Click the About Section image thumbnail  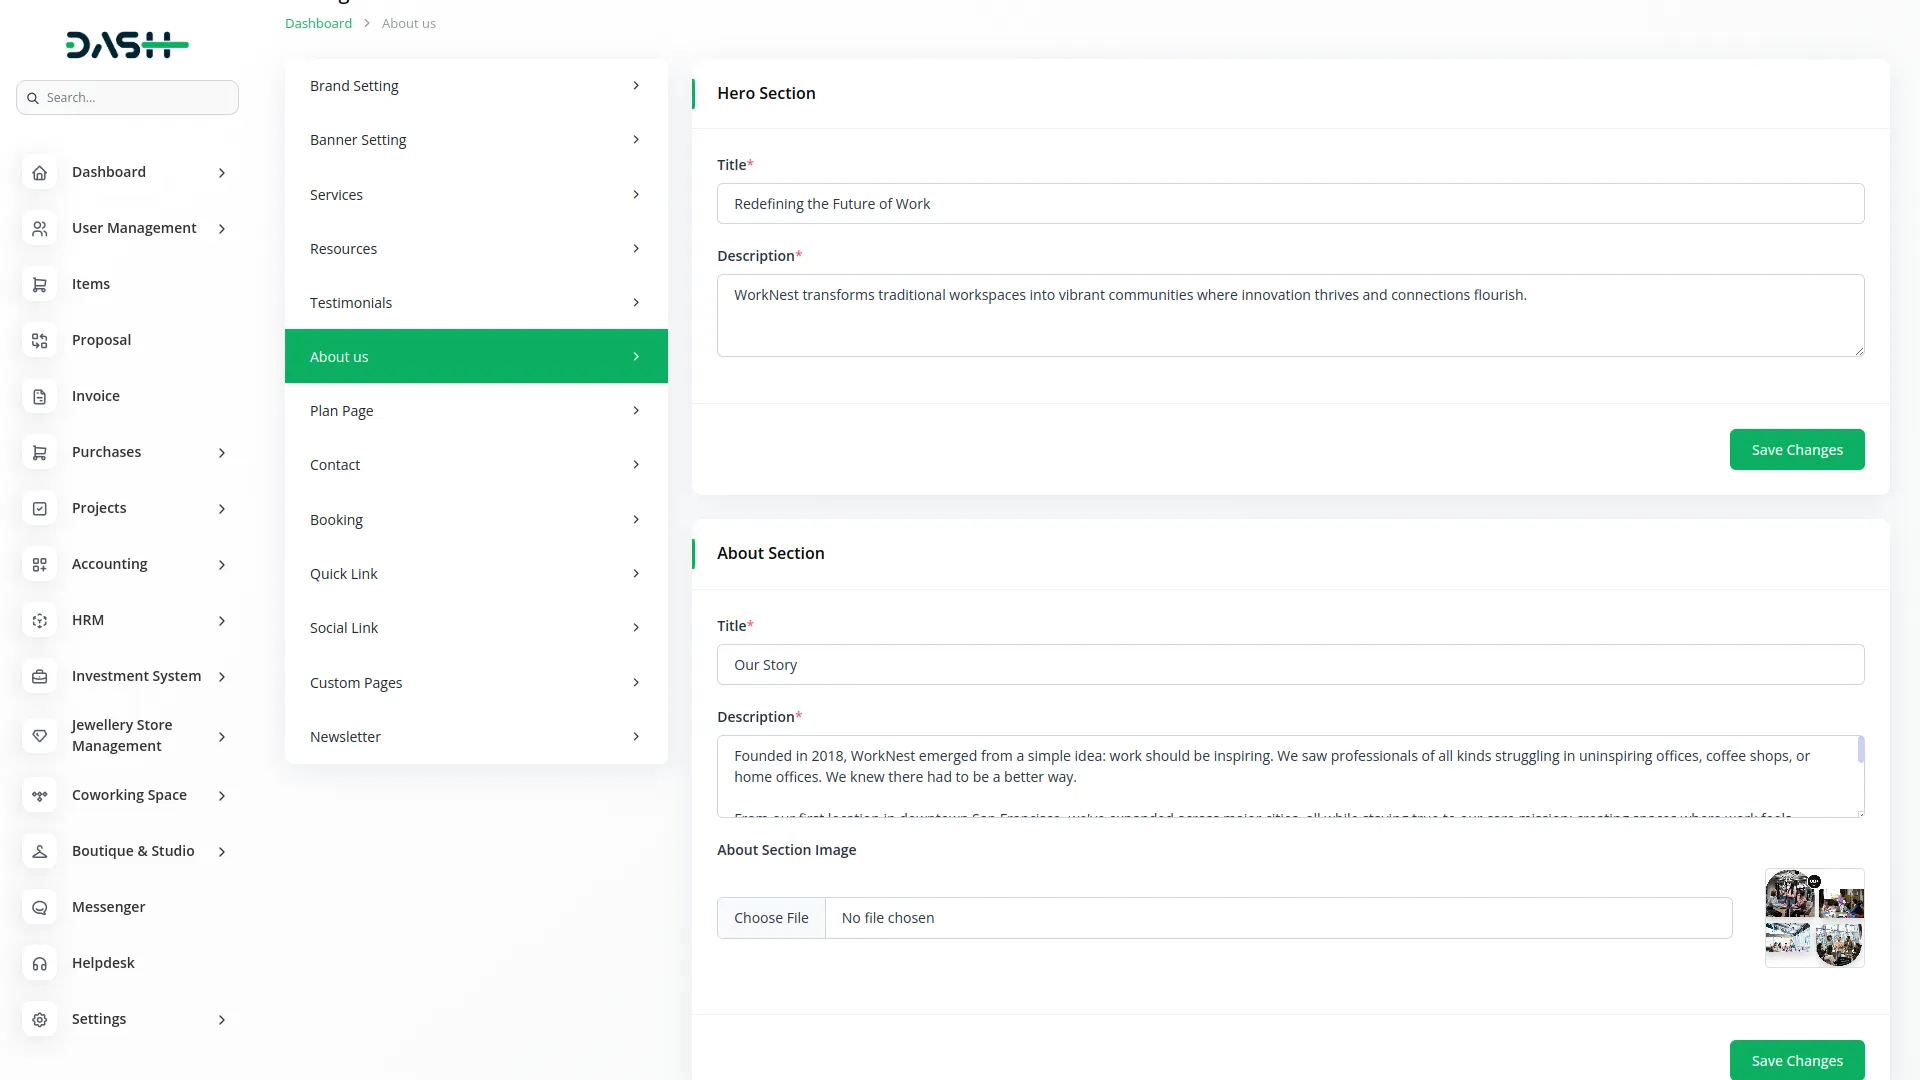[1814, 917]
